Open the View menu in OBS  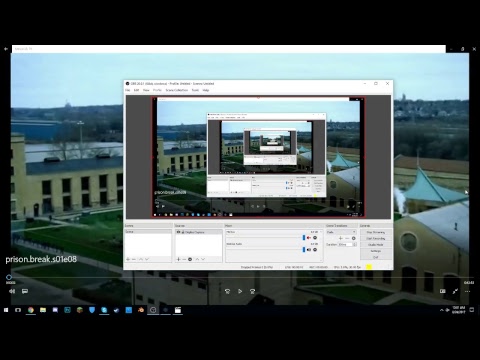pos(146,90)
